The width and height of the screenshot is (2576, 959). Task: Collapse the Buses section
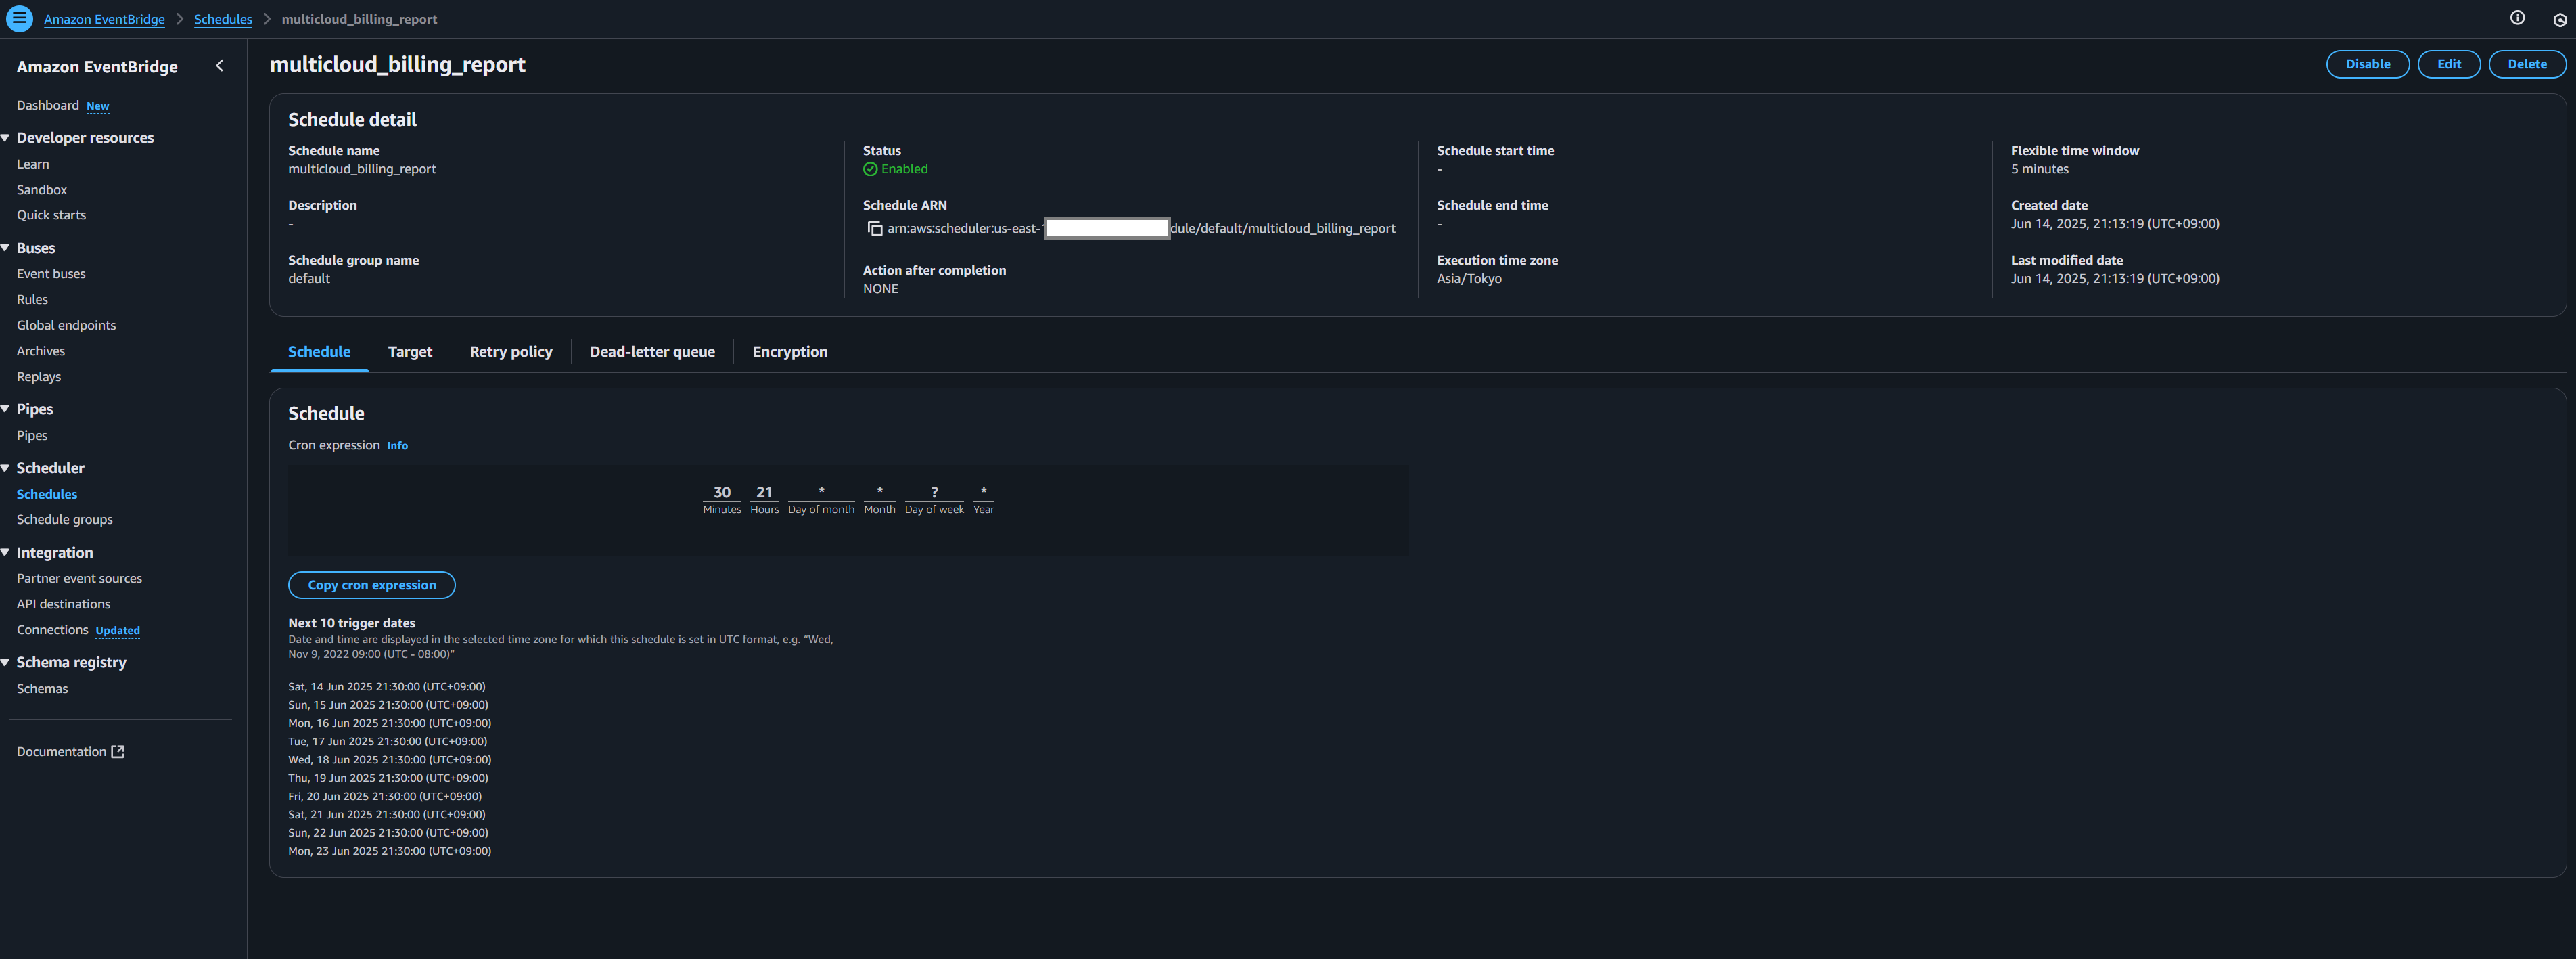click(x=6, y=248)
